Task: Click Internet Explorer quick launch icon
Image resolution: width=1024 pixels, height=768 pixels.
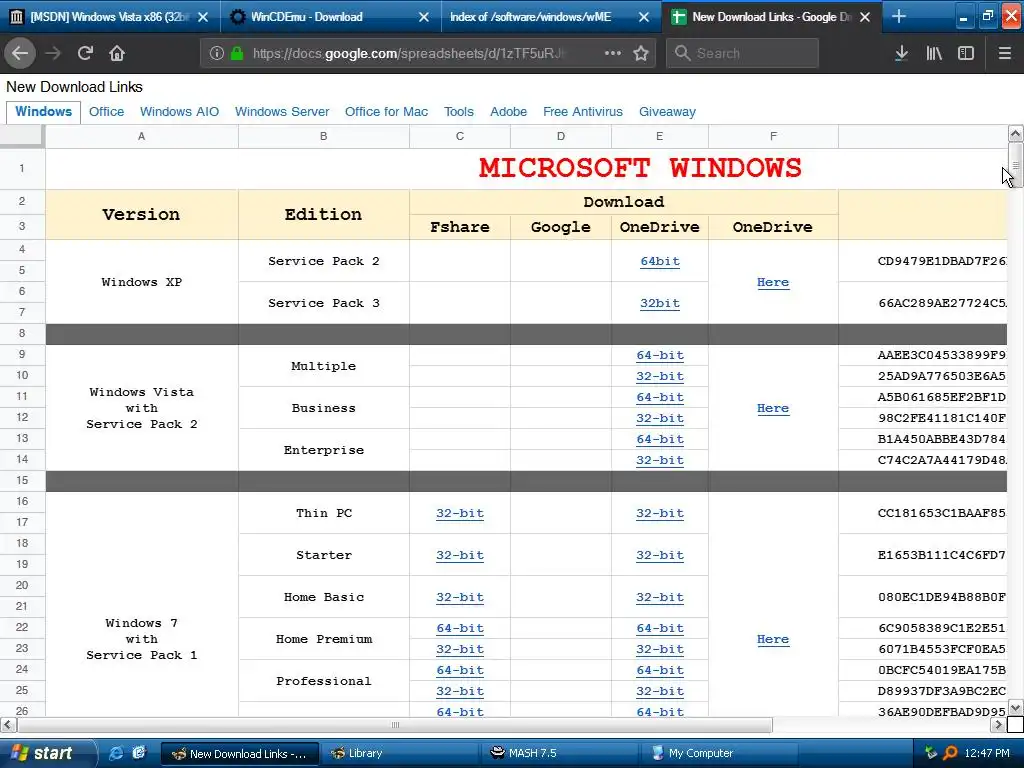Action: coord(116,753)
